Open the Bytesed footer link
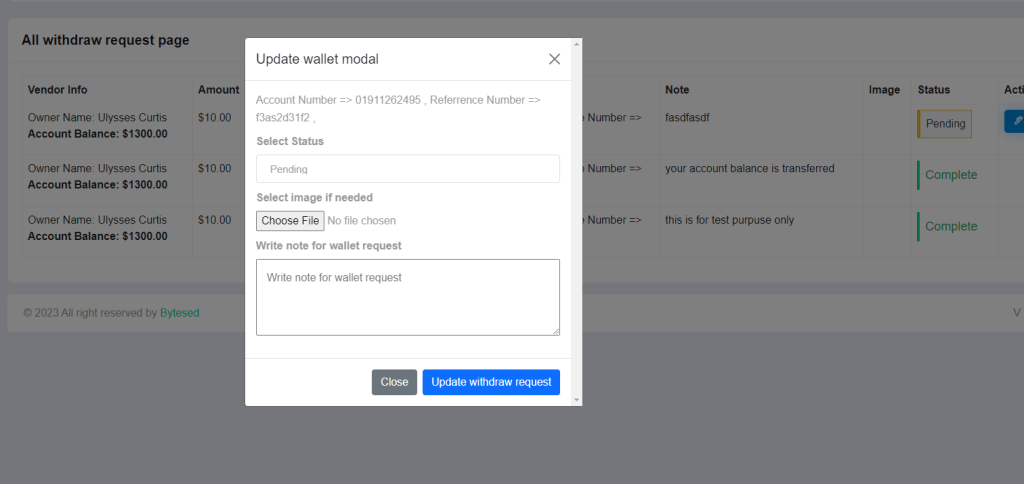The height and width of the screenshot is (484, 1024). 180,313
